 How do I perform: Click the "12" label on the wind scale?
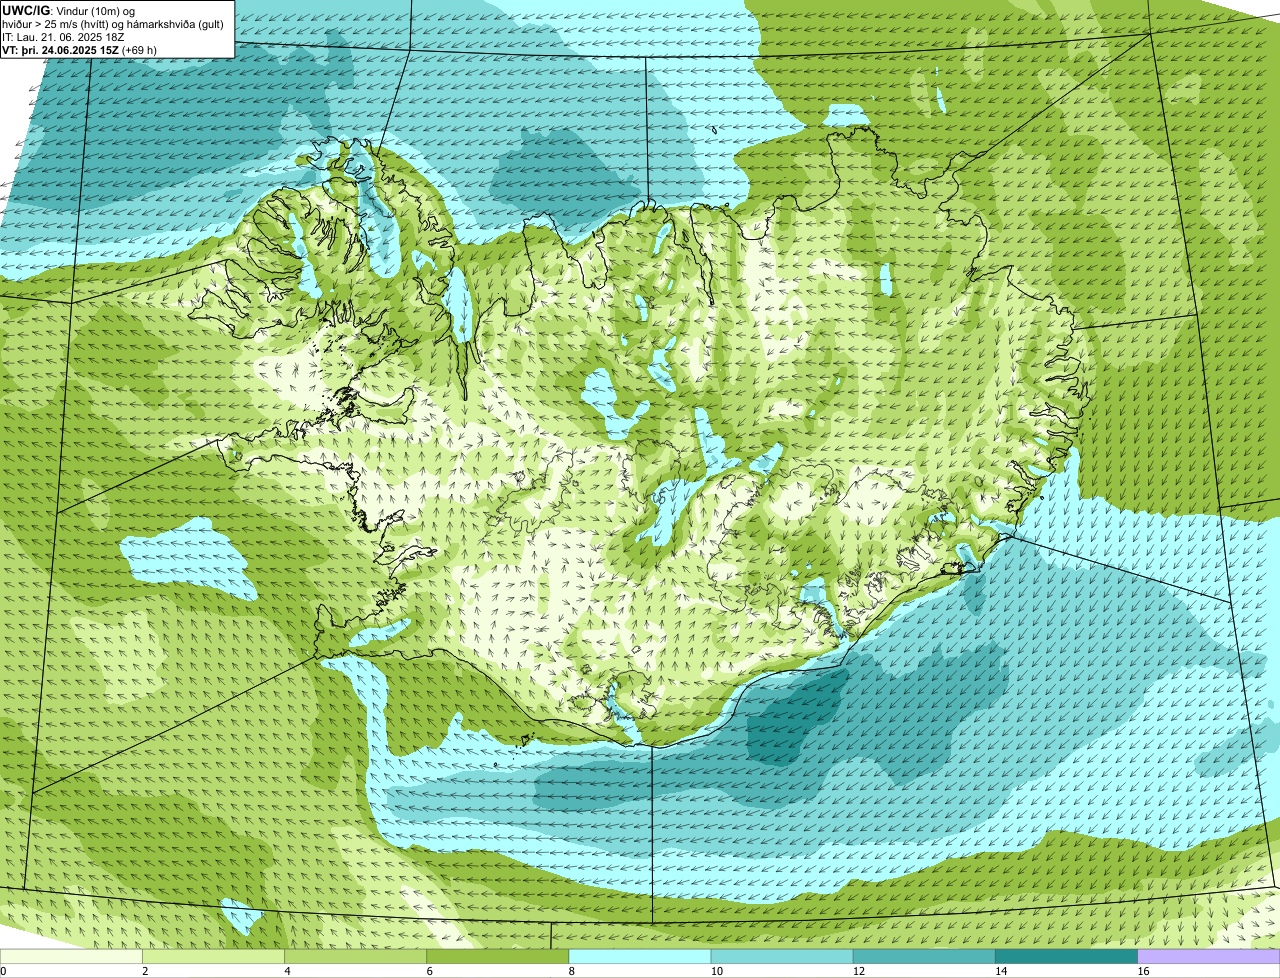click(859, 971)
